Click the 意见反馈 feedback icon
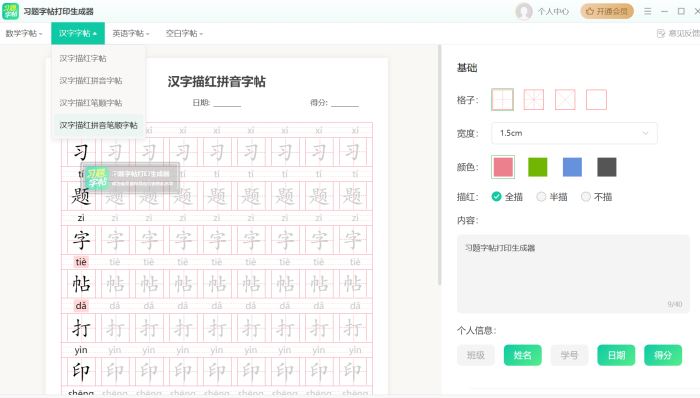Viewport: 700px width, 398px height. [661, 33]
